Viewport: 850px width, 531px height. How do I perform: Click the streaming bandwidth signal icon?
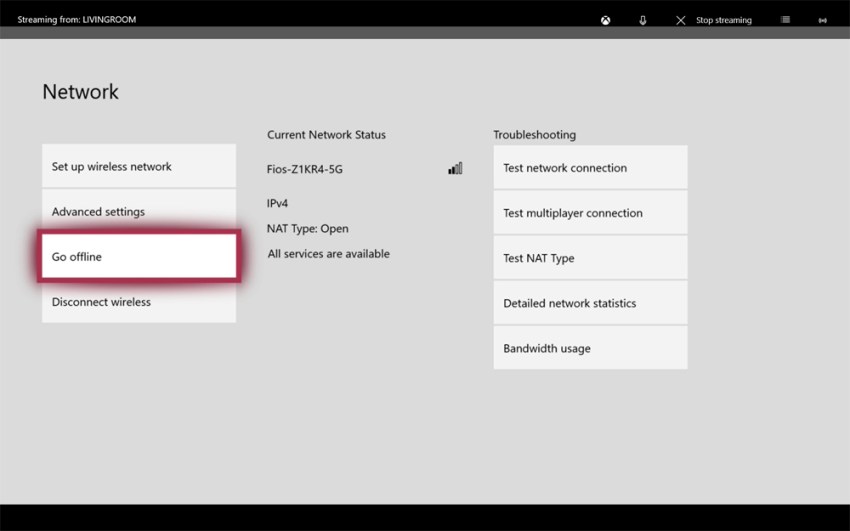822,20
